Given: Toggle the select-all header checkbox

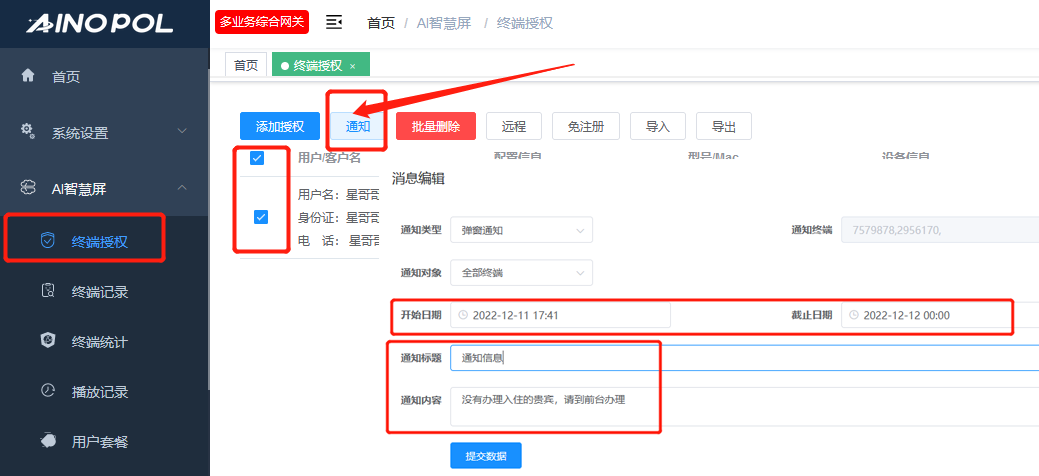Looking at the screenshot, I should click(257, 158).
